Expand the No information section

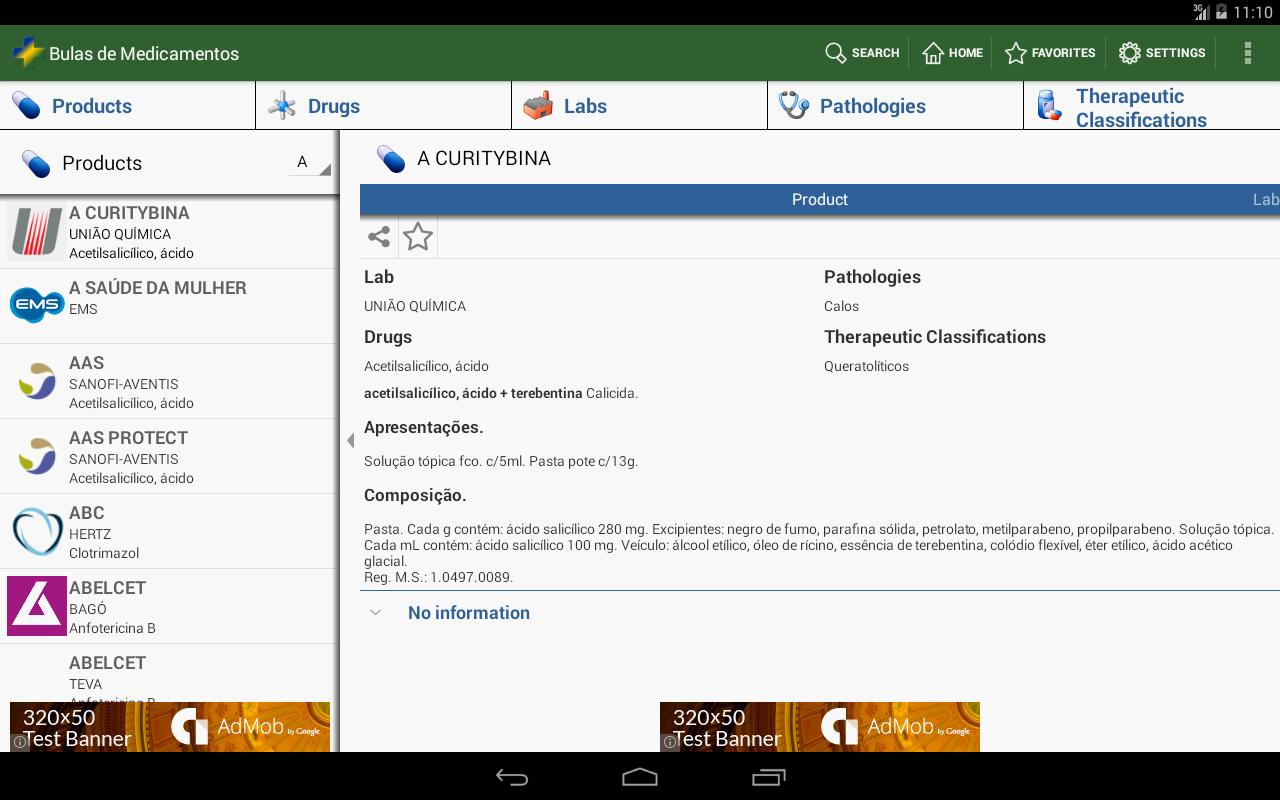coord(820,613)
